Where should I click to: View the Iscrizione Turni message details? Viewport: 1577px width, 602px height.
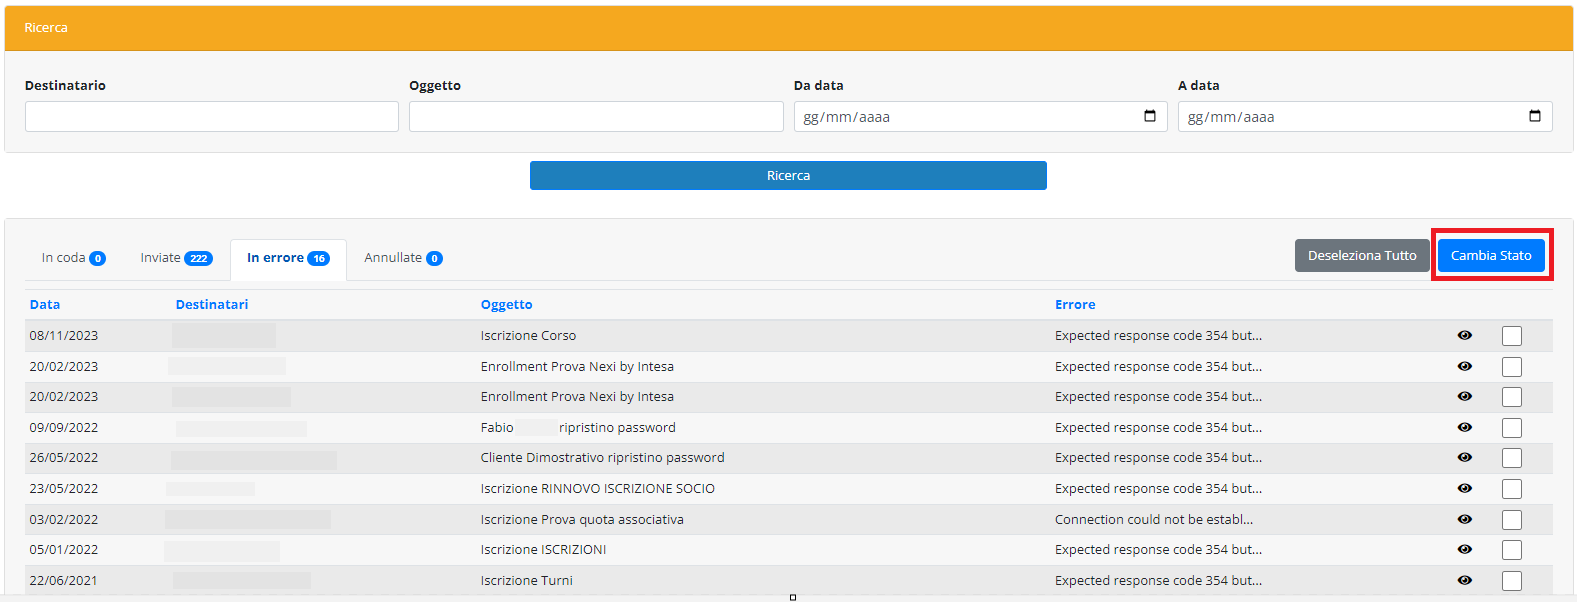tap(1464, 581)
